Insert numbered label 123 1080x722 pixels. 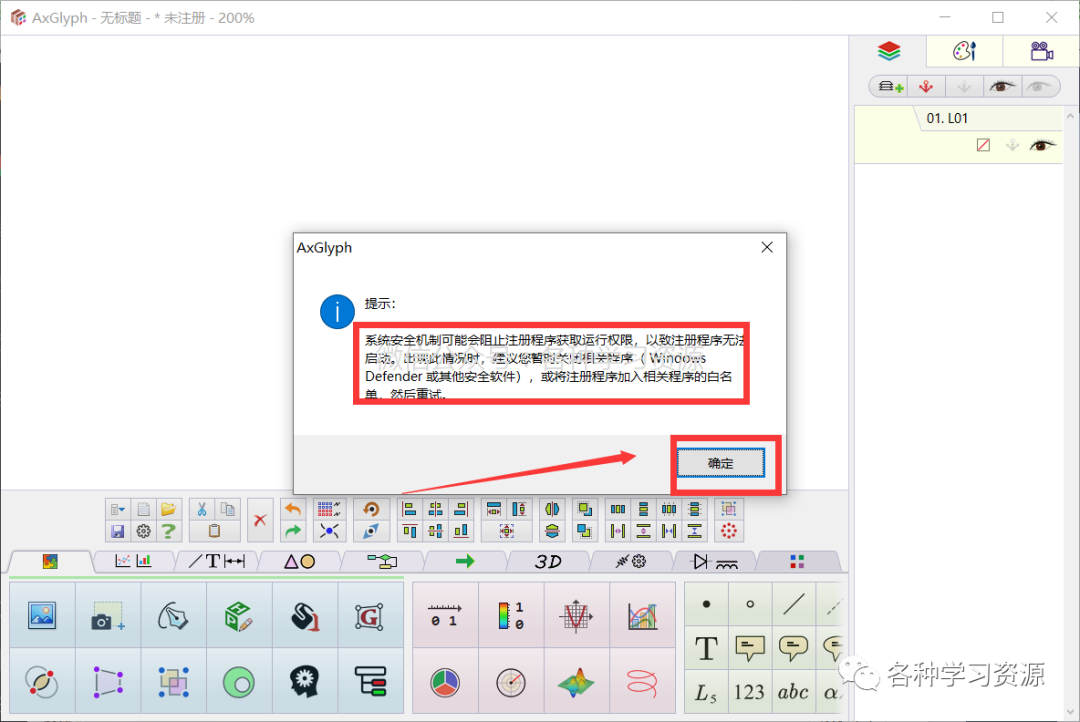pyautogui.click(x=749, y=692)
